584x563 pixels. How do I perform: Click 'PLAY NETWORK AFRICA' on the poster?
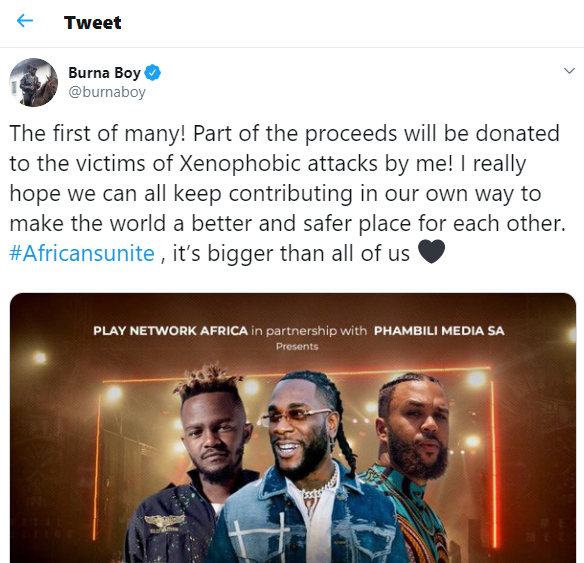[x=171, y=331]
